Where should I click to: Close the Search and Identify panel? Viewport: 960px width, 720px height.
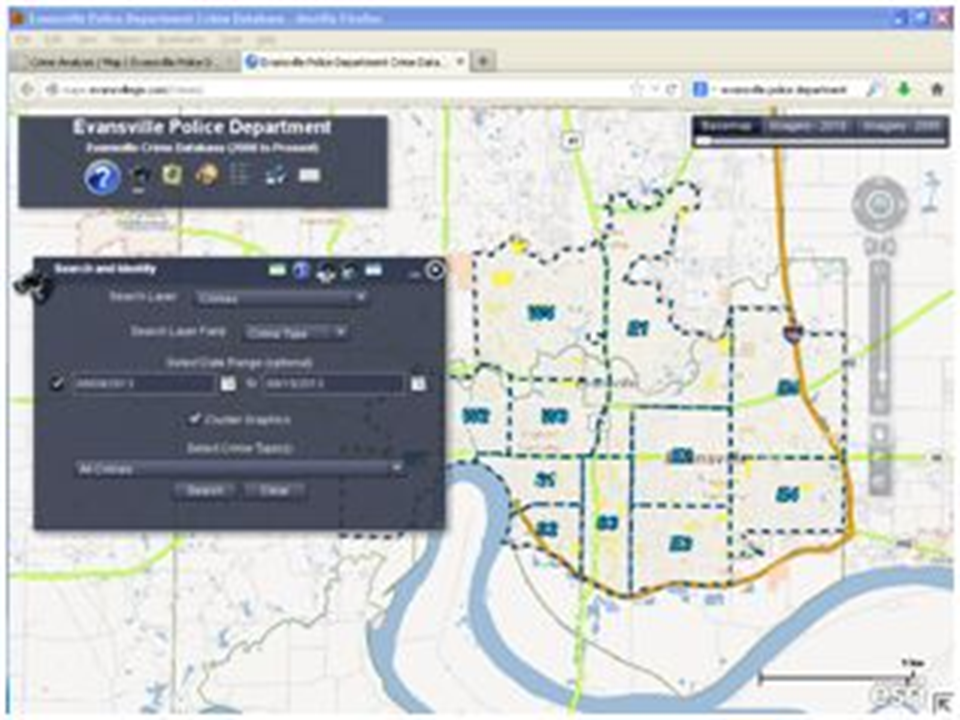point(435,269)
